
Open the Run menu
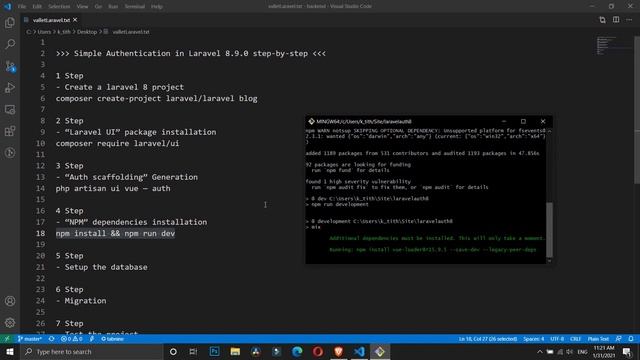tap(113, 7)
